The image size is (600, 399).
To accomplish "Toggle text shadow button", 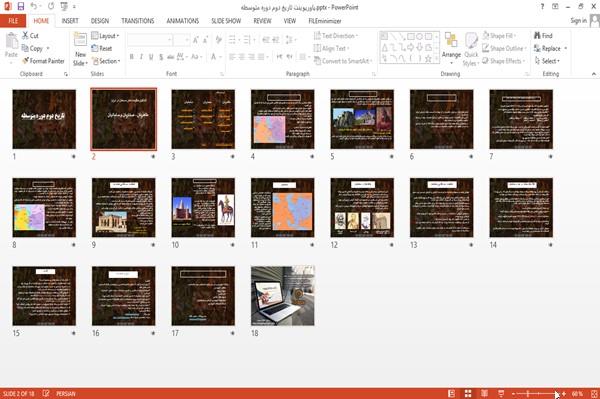I will (161, 57).
